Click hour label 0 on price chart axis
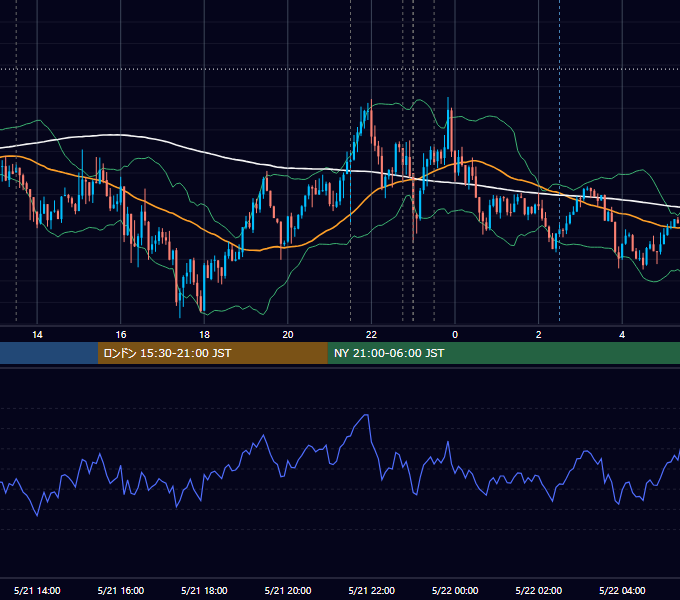 click(x=455, y=335)
